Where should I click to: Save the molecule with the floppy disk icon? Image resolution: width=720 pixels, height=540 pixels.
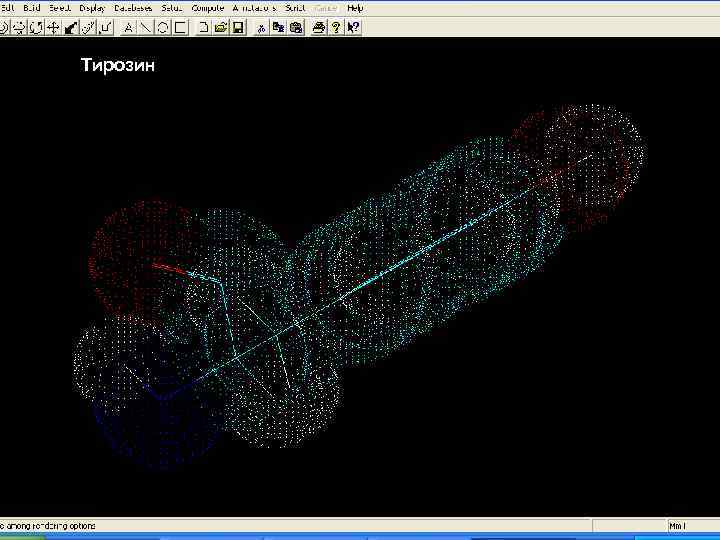[238, 28]
